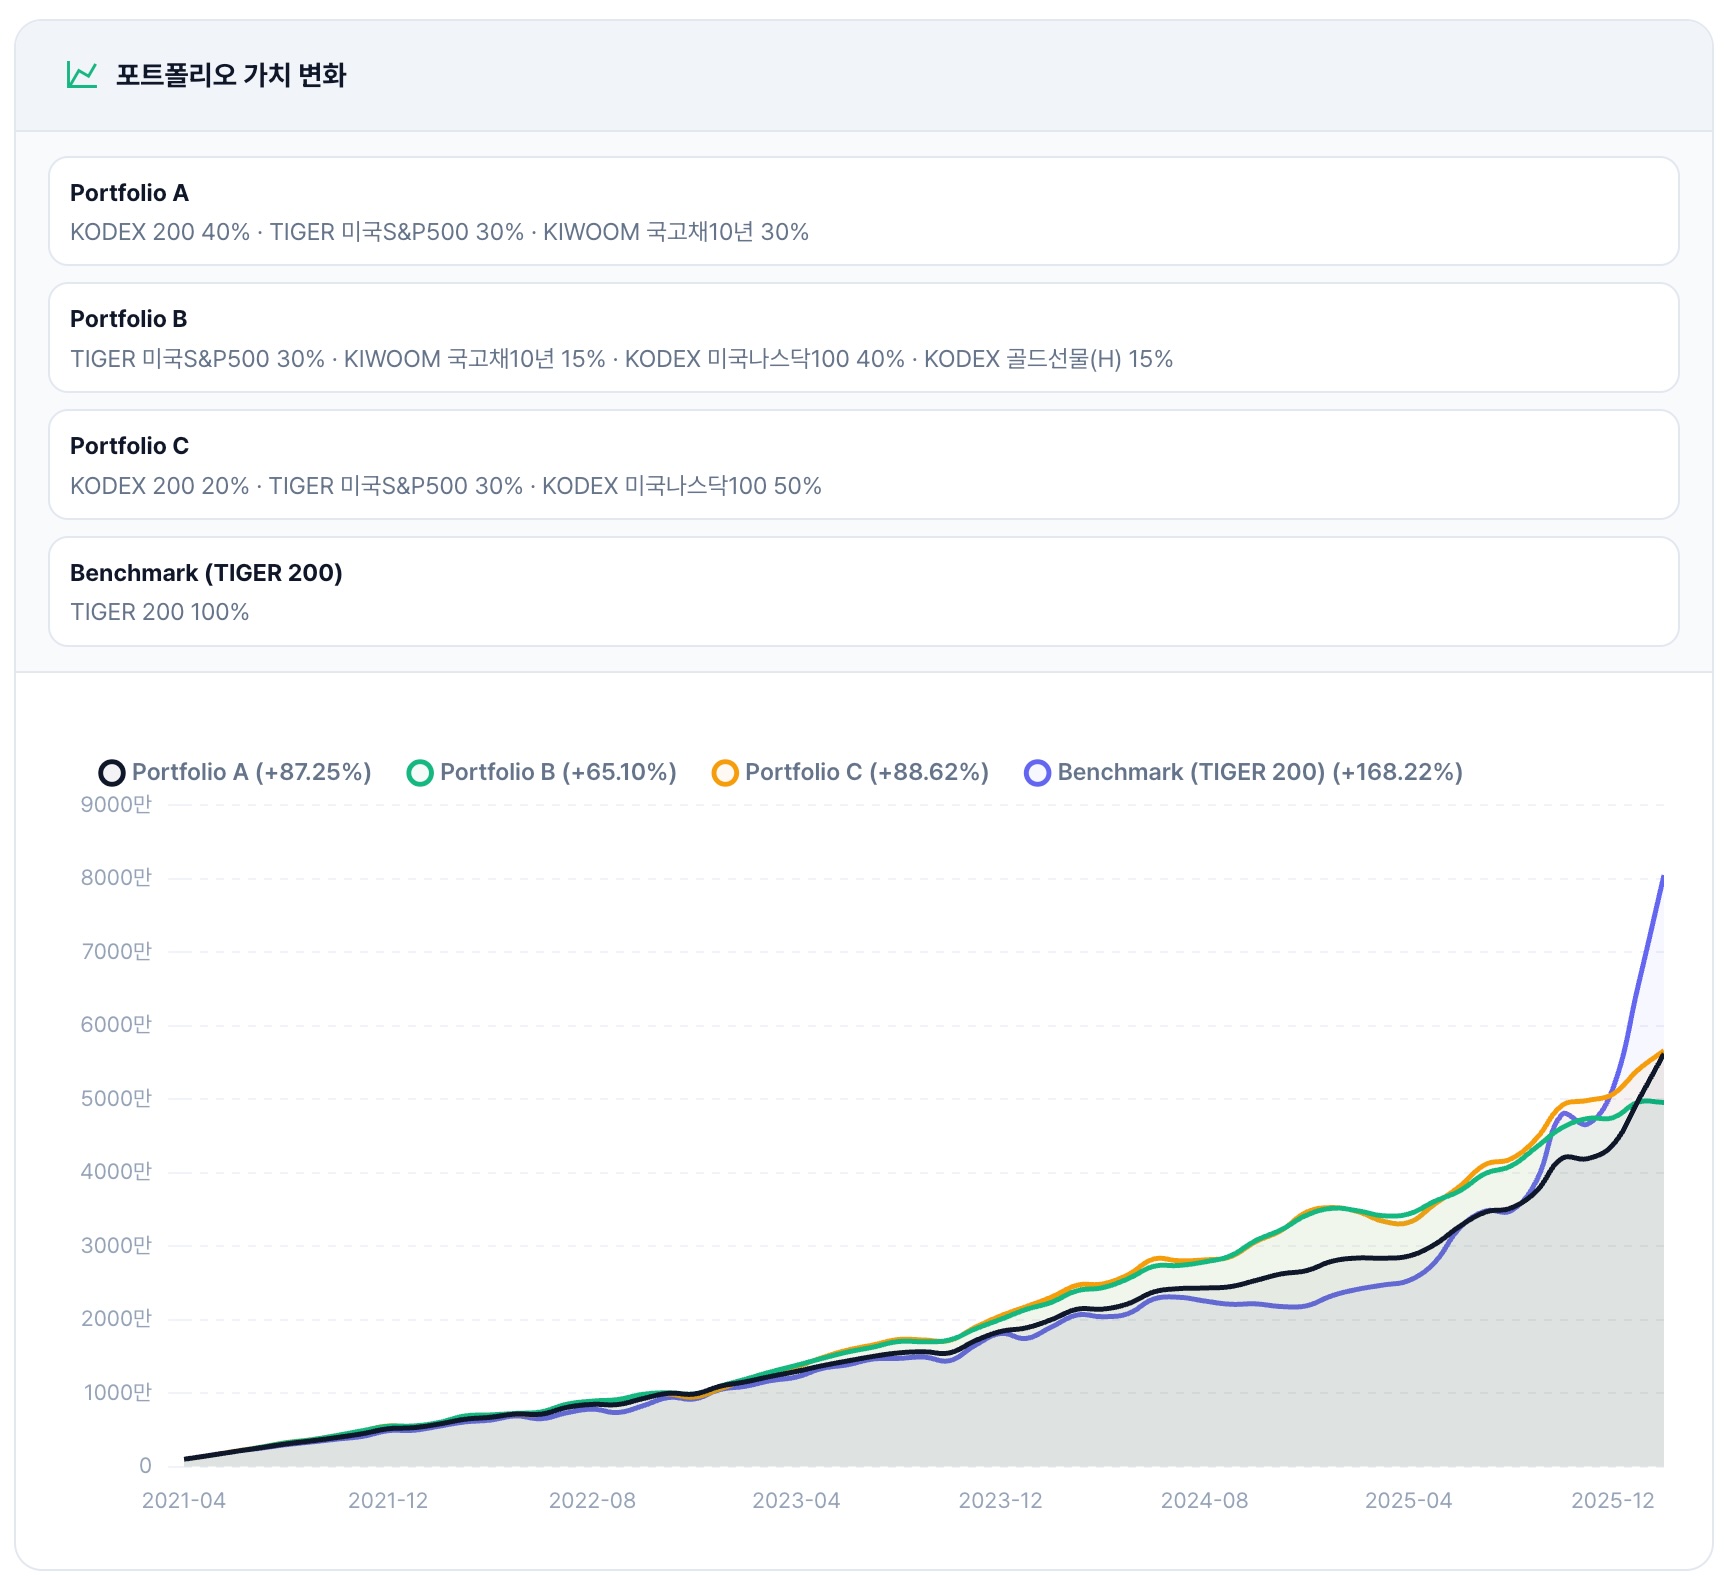This screenshot has width=1726, height=1584.
Task: Click the 9000만 y-axis label
Action: (x=116, y=805)
